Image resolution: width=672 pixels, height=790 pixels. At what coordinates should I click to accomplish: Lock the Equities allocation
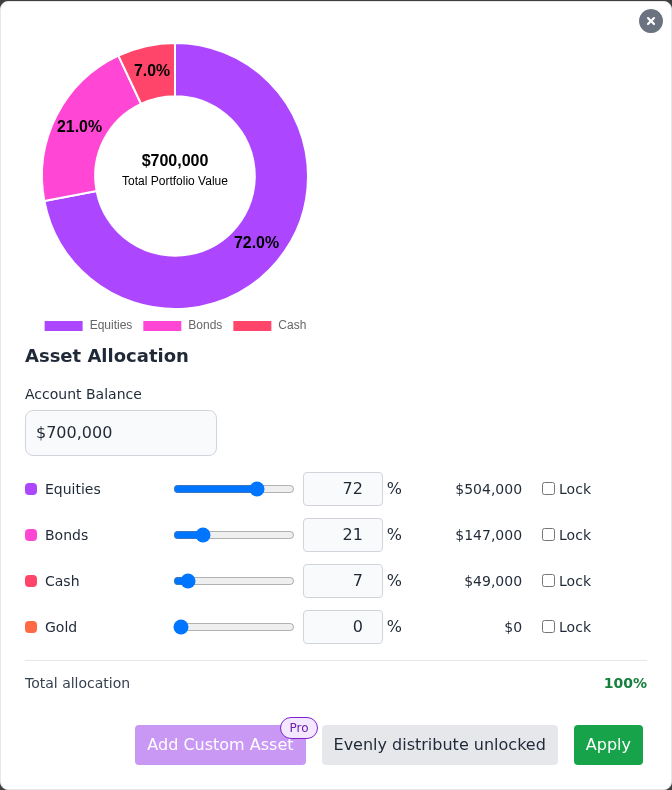[x=548, y=489]
